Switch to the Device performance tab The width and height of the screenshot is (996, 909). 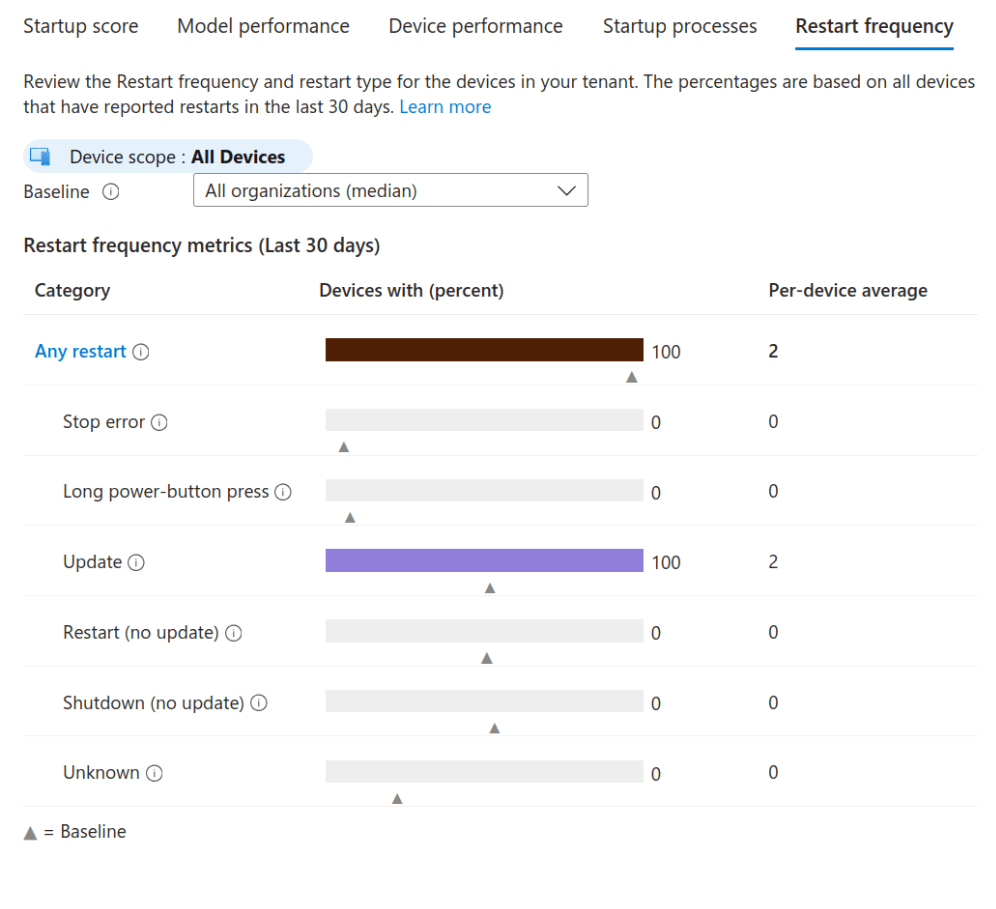click(475, 26)
